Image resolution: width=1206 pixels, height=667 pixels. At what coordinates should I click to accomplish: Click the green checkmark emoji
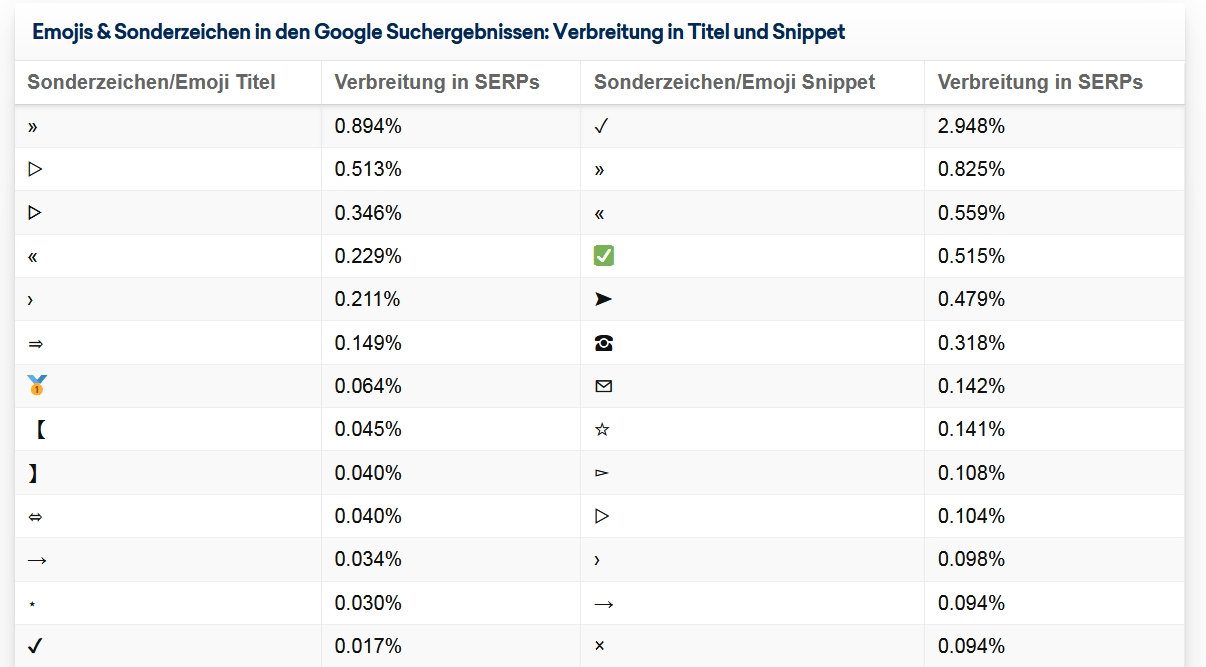click(603, 256)
